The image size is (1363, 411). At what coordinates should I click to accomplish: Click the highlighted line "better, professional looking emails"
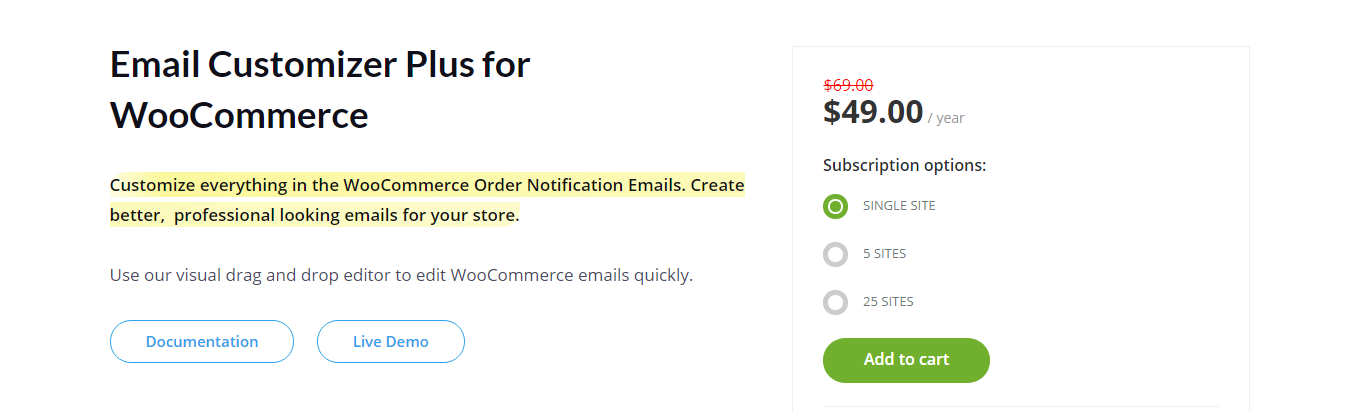pyautogui.click(x=315, y=215)
